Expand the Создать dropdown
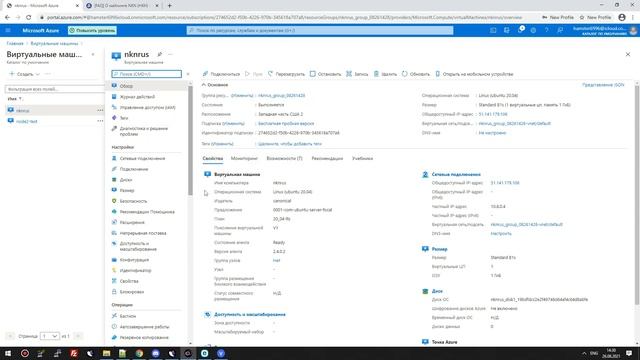 (x=24, y=74)
